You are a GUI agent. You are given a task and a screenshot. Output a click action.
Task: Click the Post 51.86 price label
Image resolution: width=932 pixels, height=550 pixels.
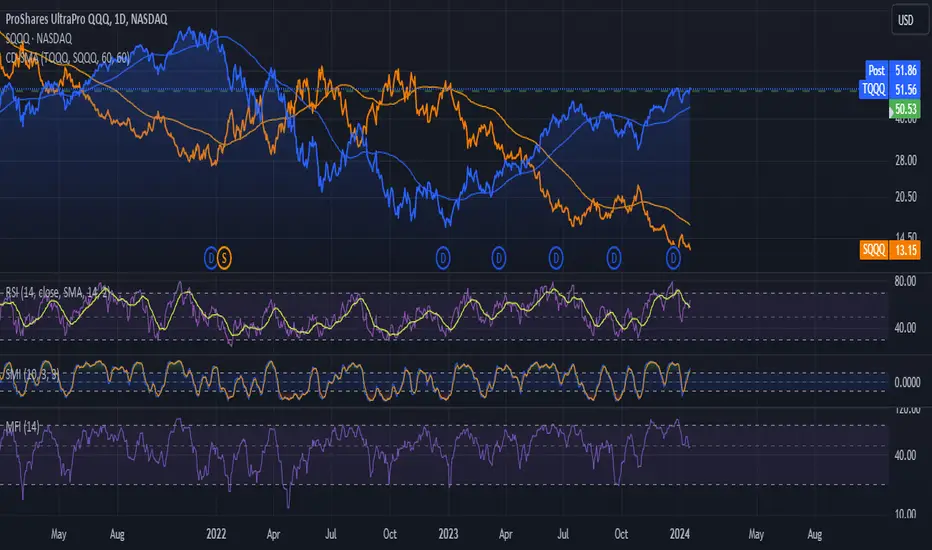pos(892,70)
